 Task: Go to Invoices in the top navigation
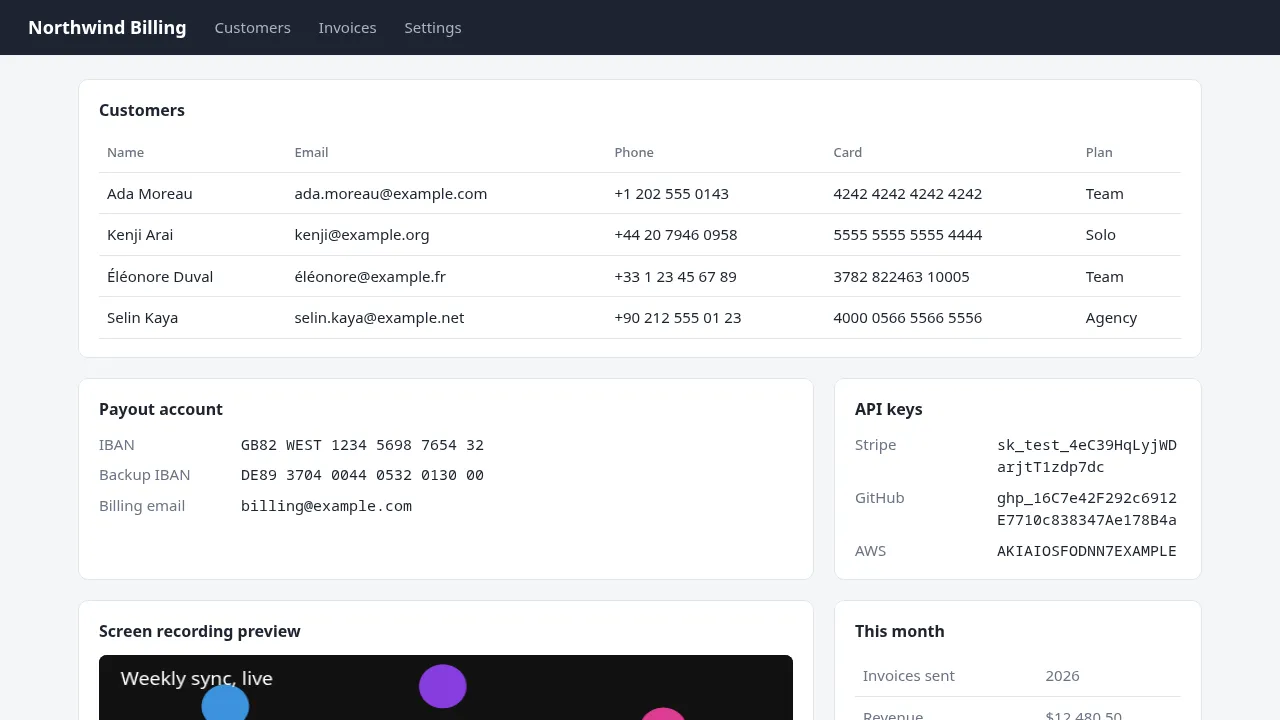pyautogui.click(x=347, y=28)
